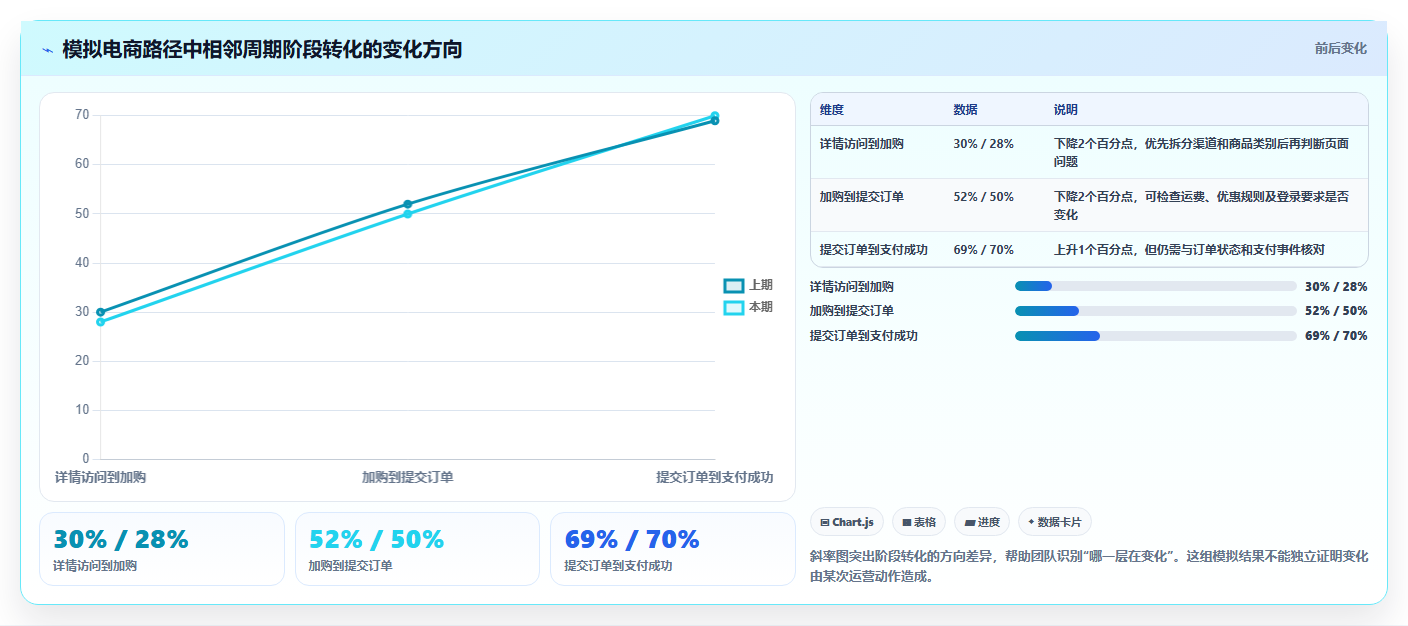The image size is (1408, 626).
Task: Open the 52% / 50% KPI card
Action: 417,549
